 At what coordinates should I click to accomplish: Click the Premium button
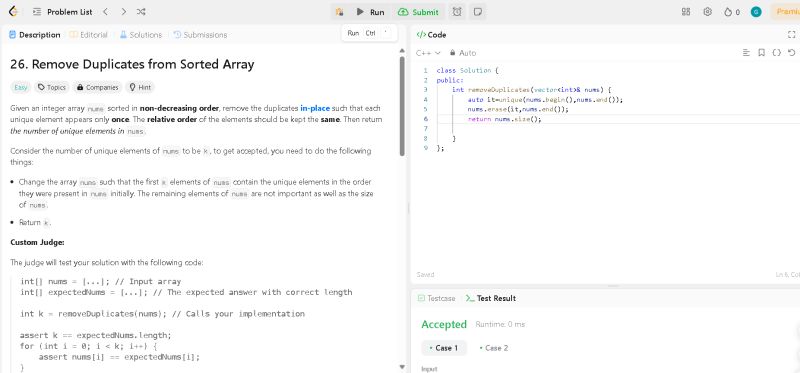(x=786, y=12)
